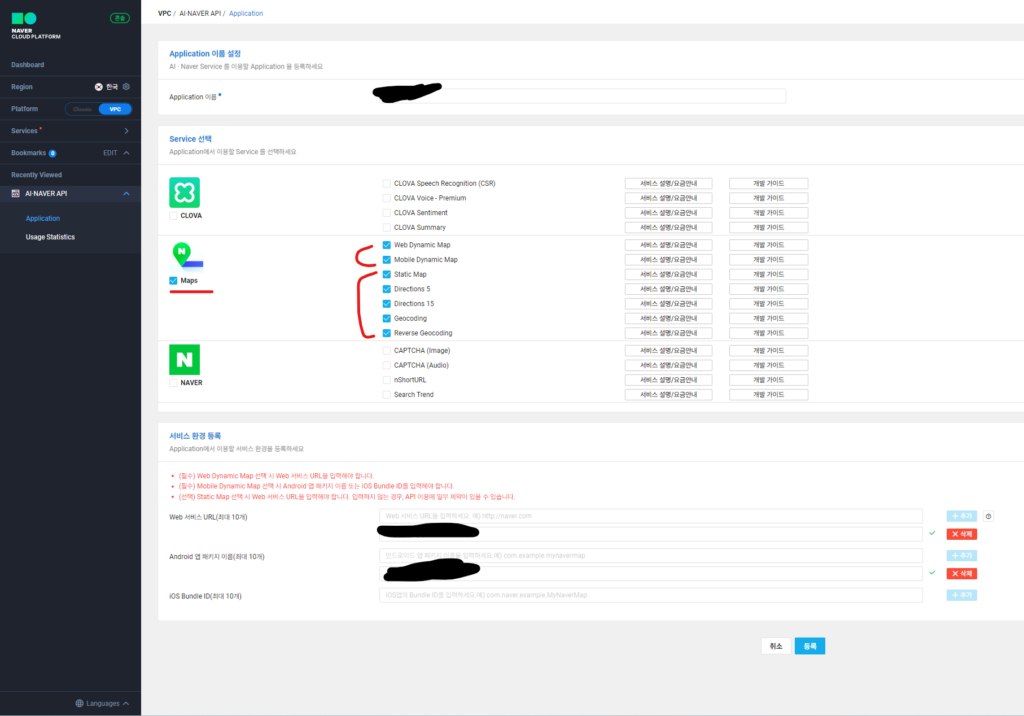Open developer guide for Geocoding

pyautogui.click(x=768, y=318)
